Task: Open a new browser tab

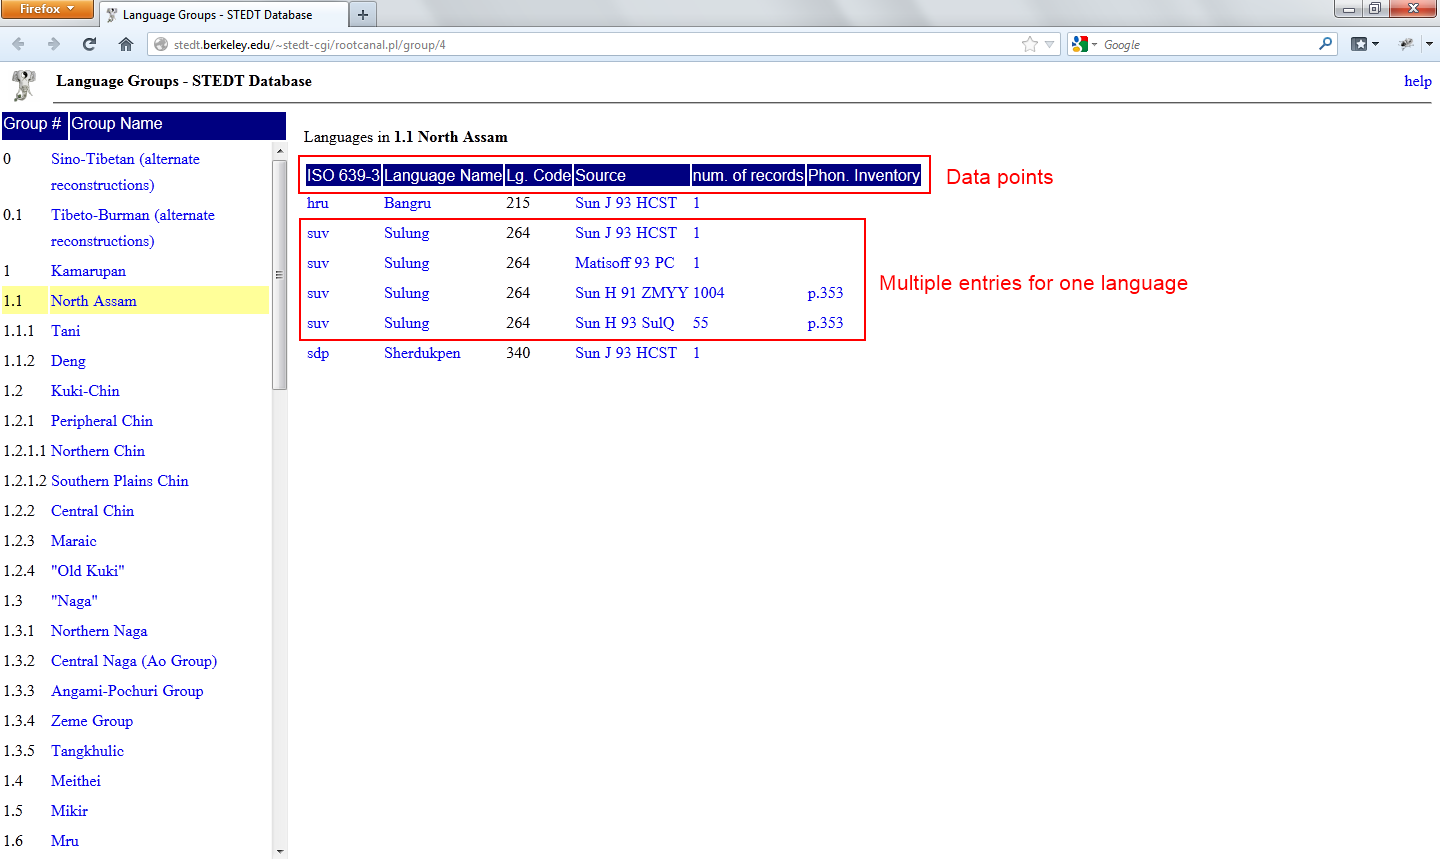Action: [x=362, y=15]
